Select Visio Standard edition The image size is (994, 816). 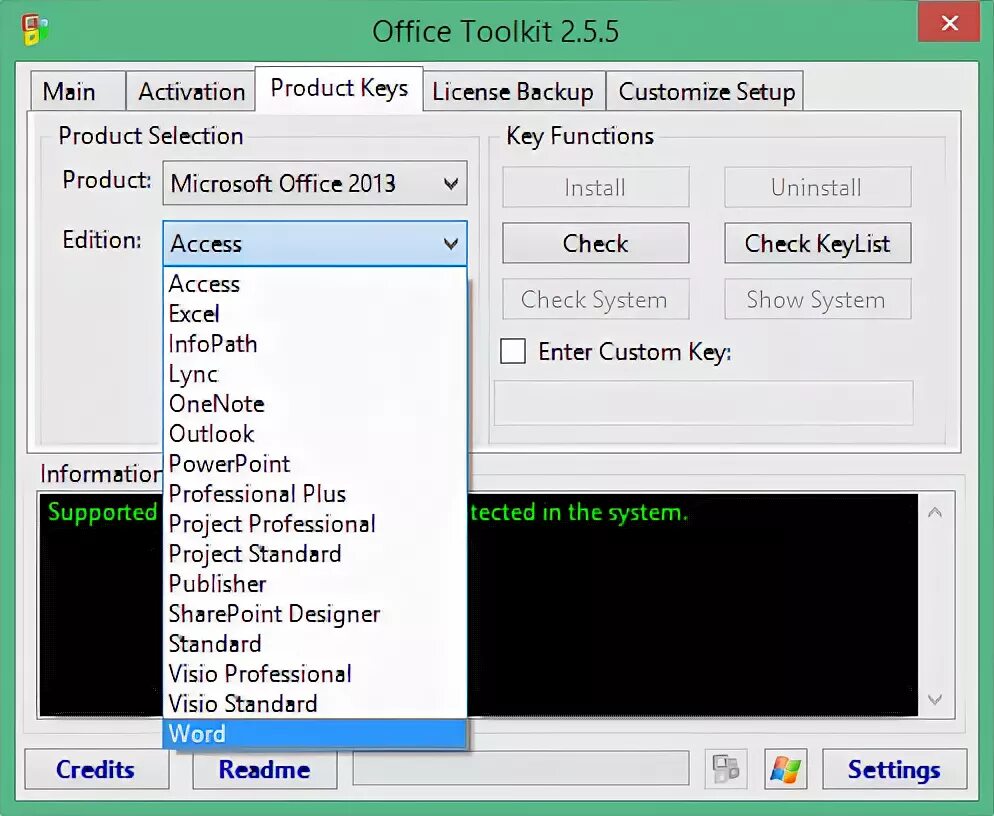click(315, 704)
